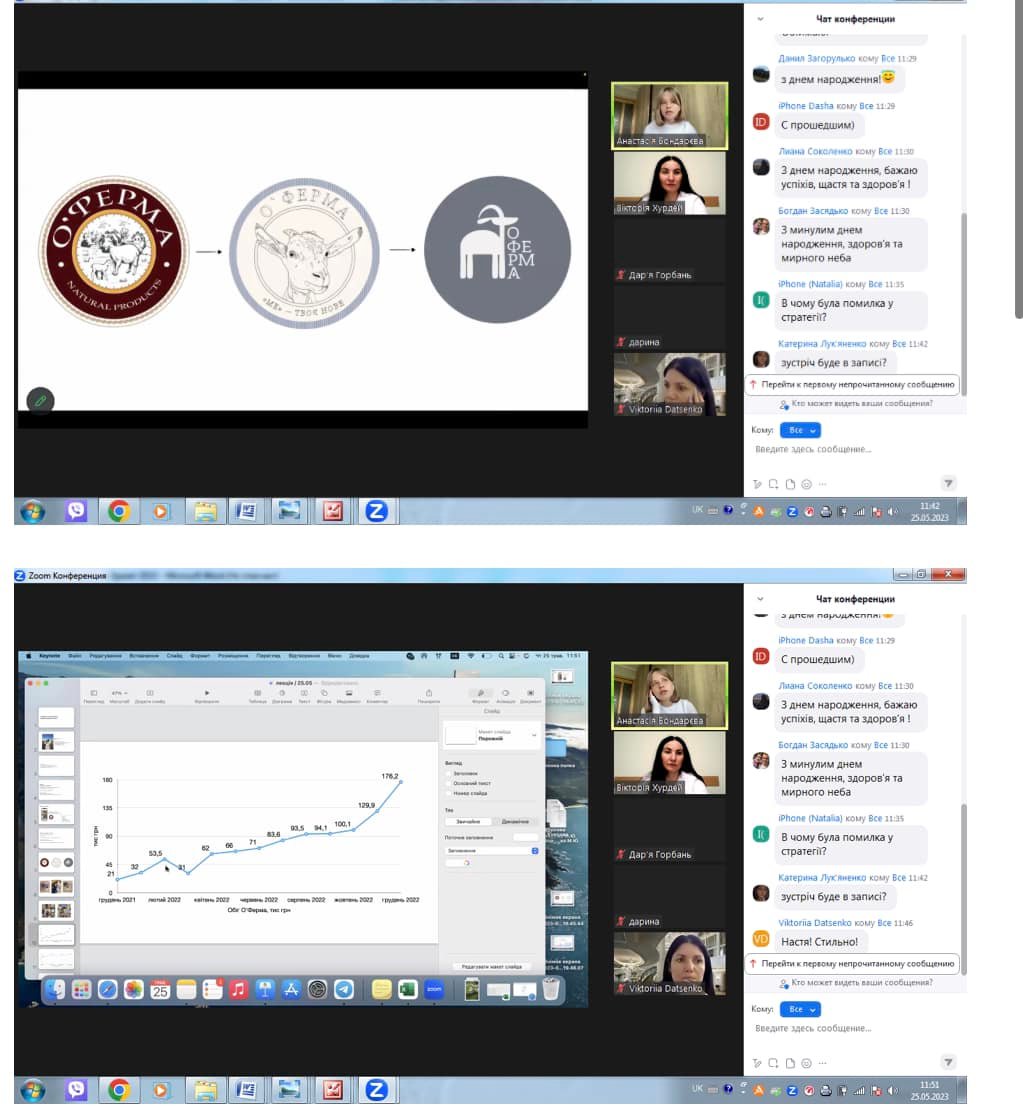This screenshot has height=1111, width=1023.
Task: Open the Trash in the Mac dock
Action: tap(550, 989)
